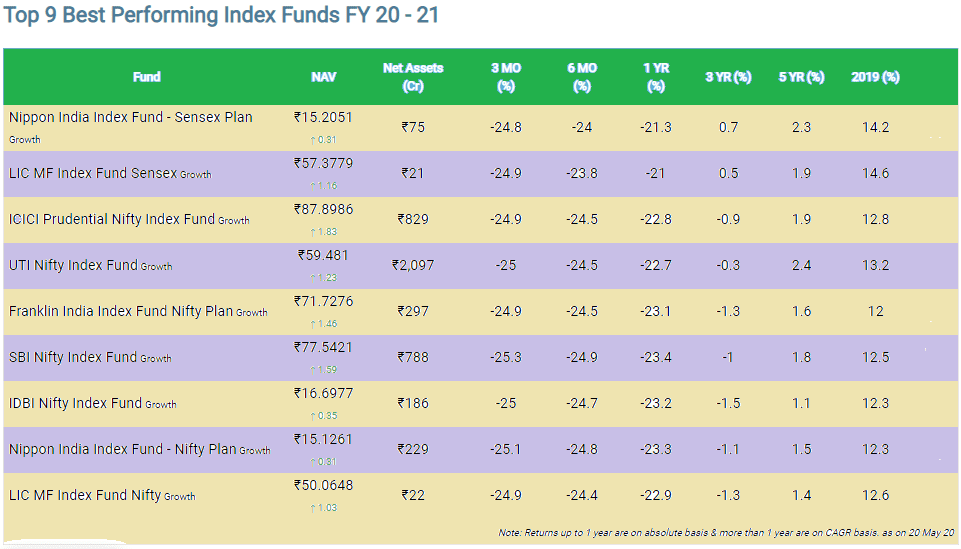Click the 3 YR (%) column header
961x549 pixels.
pos(728,77)
